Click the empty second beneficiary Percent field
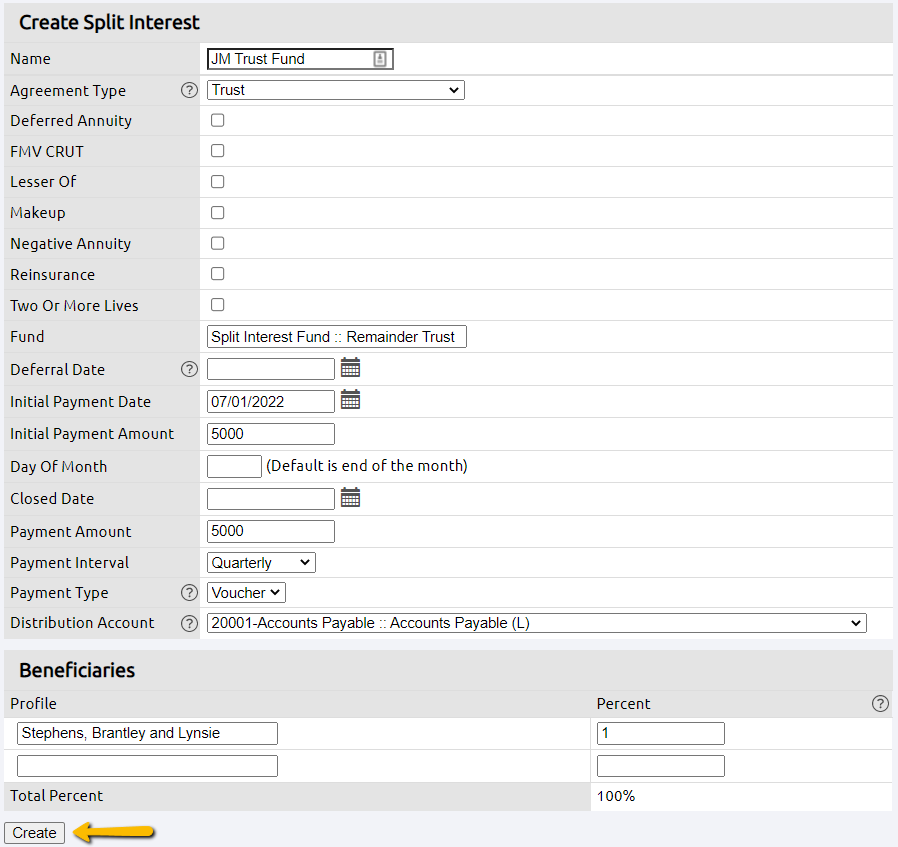898x847 pixels. (x=661, y=766)
